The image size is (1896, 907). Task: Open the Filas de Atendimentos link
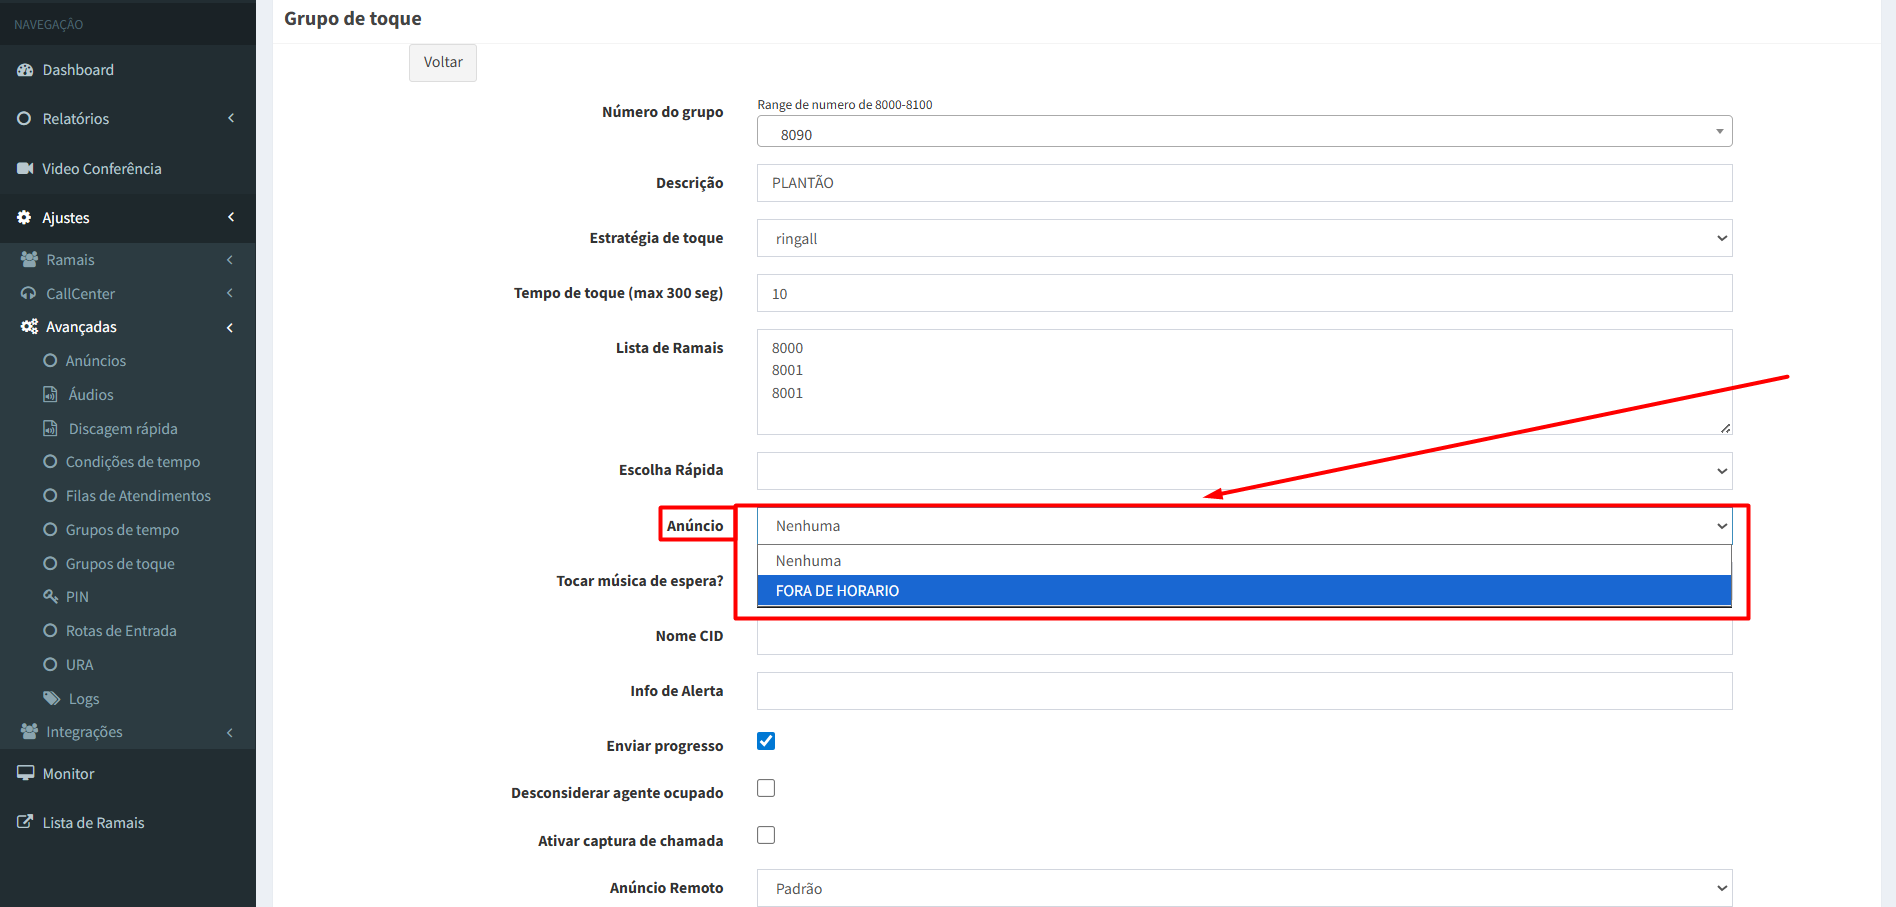coord(138,496)
